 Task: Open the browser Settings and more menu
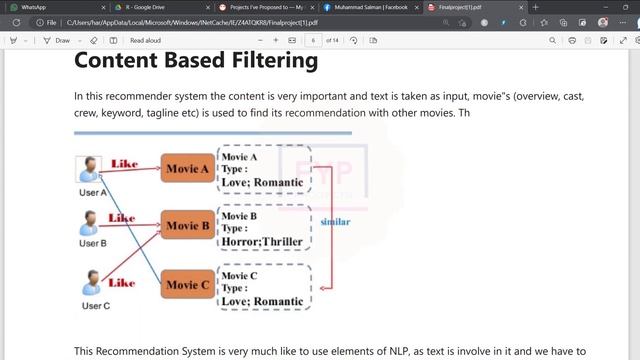pos(622,23)
